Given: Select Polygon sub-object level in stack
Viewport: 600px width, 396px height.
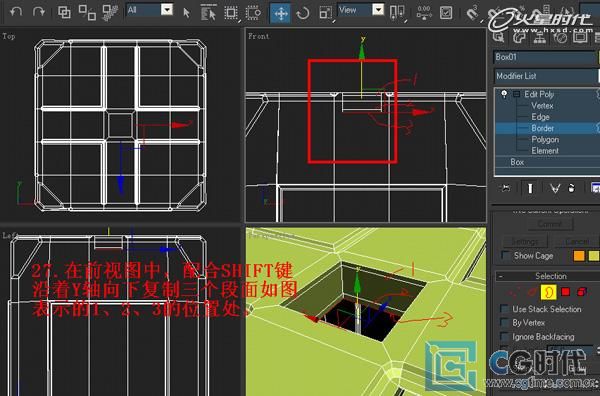Looking at the screenshot, I should point(545,140).
